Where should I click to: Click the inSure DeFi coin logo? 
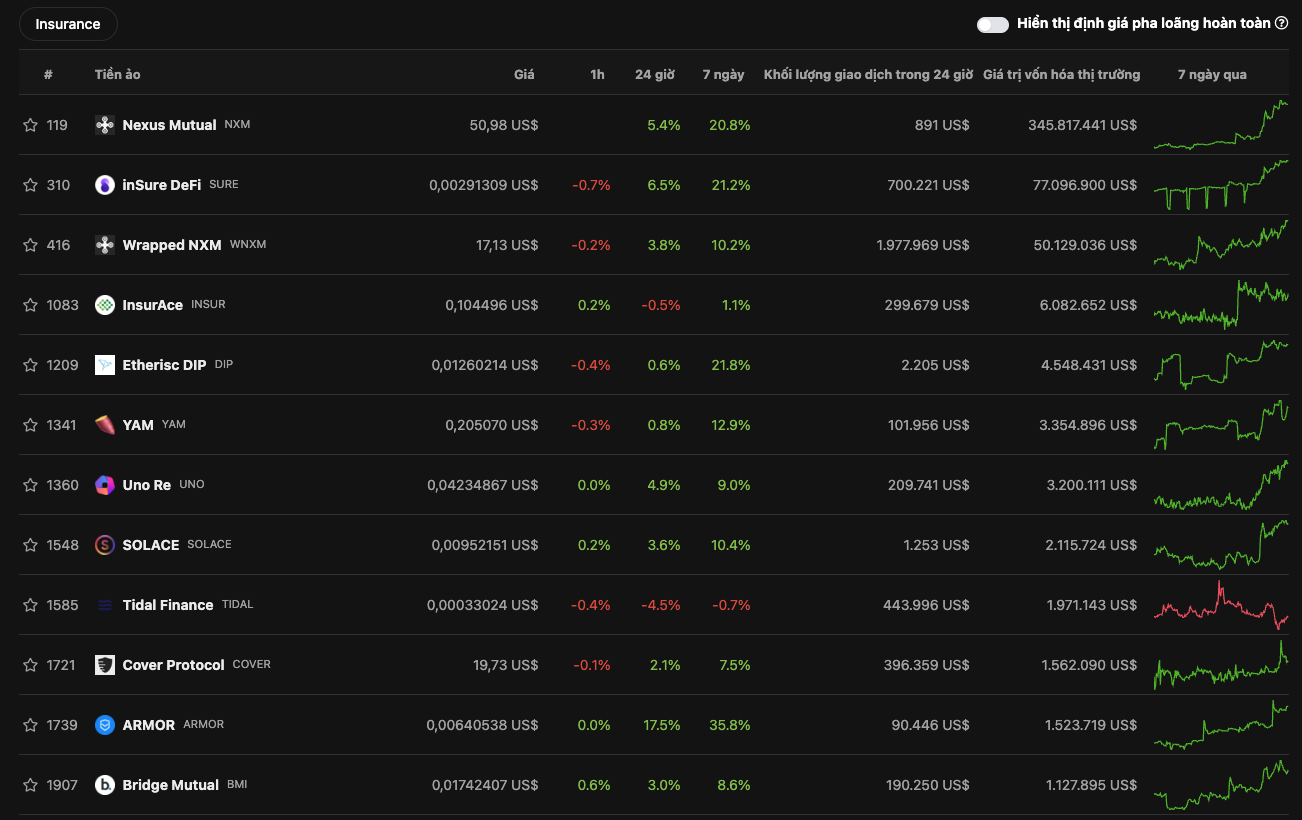pos(105,185)
